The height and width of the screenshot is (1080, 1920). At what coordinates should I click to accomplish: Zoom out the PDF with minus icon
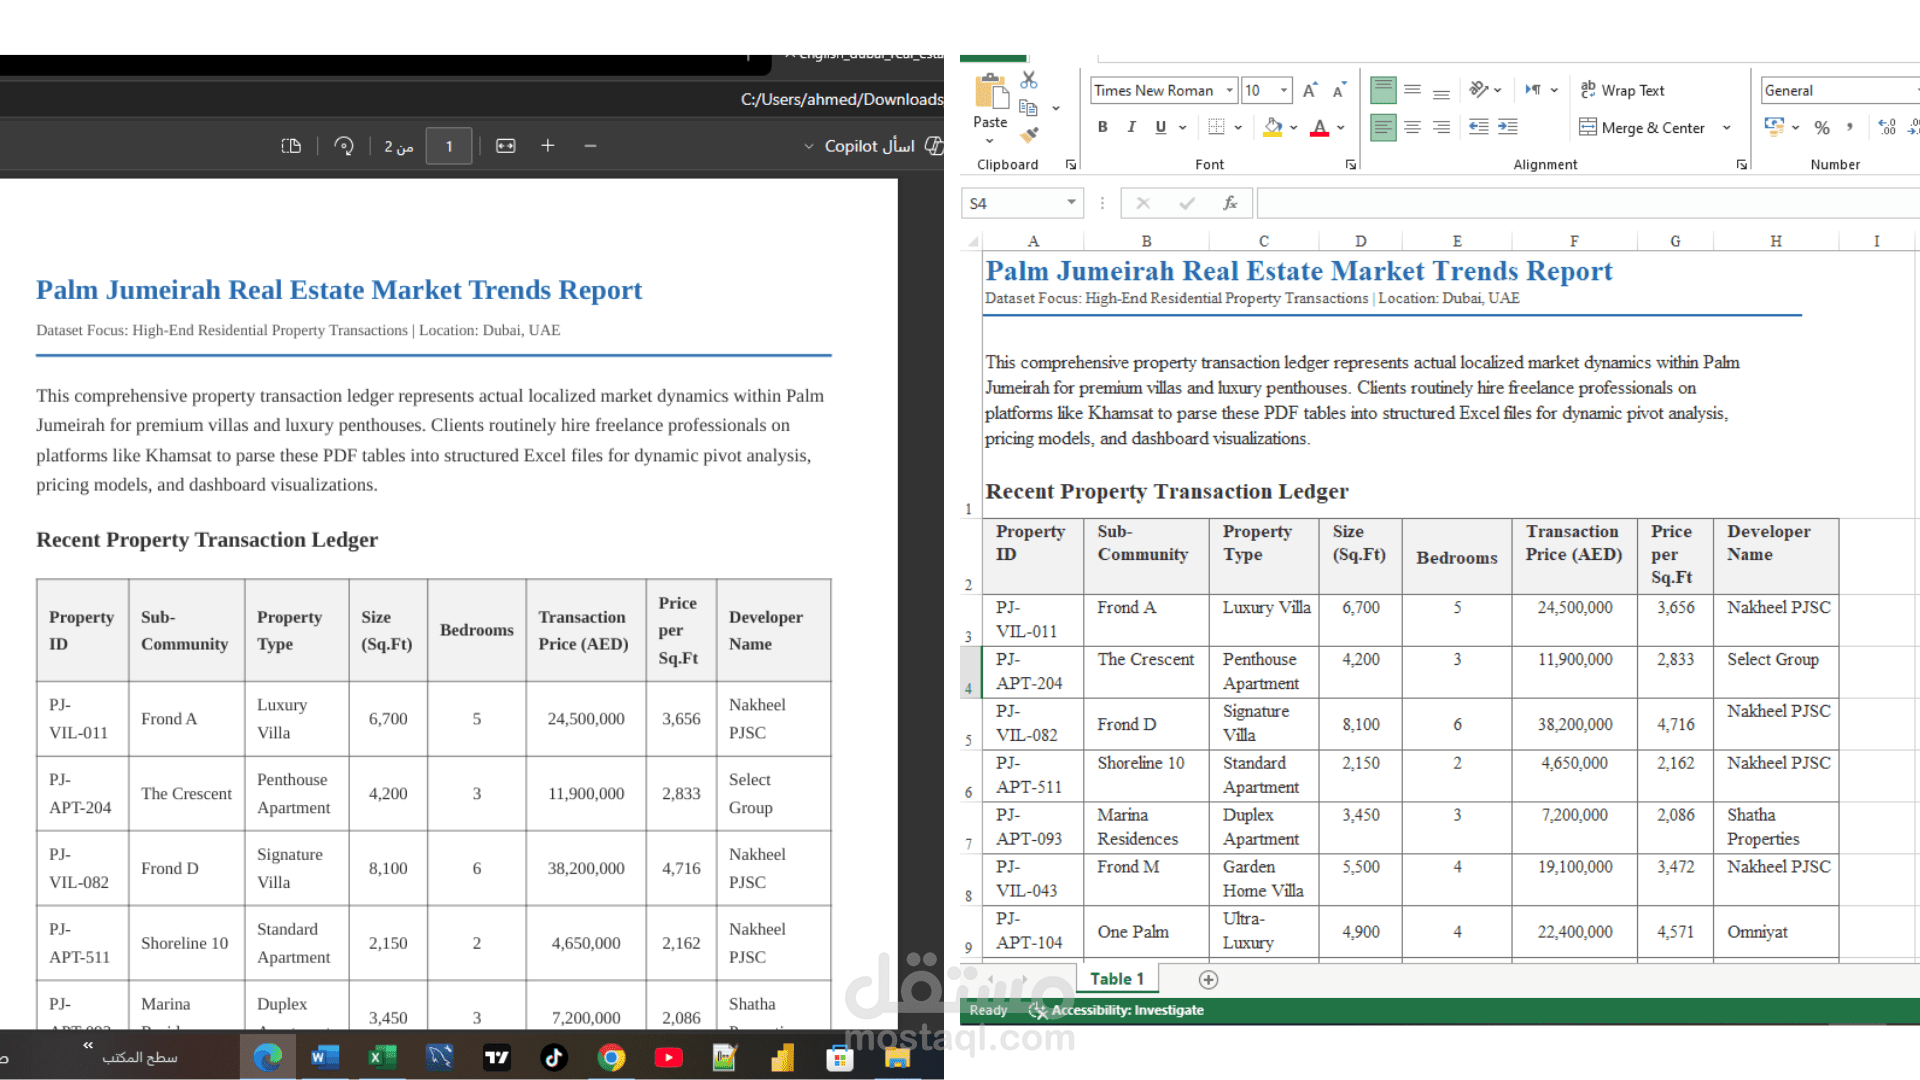[x=591, y=146]
